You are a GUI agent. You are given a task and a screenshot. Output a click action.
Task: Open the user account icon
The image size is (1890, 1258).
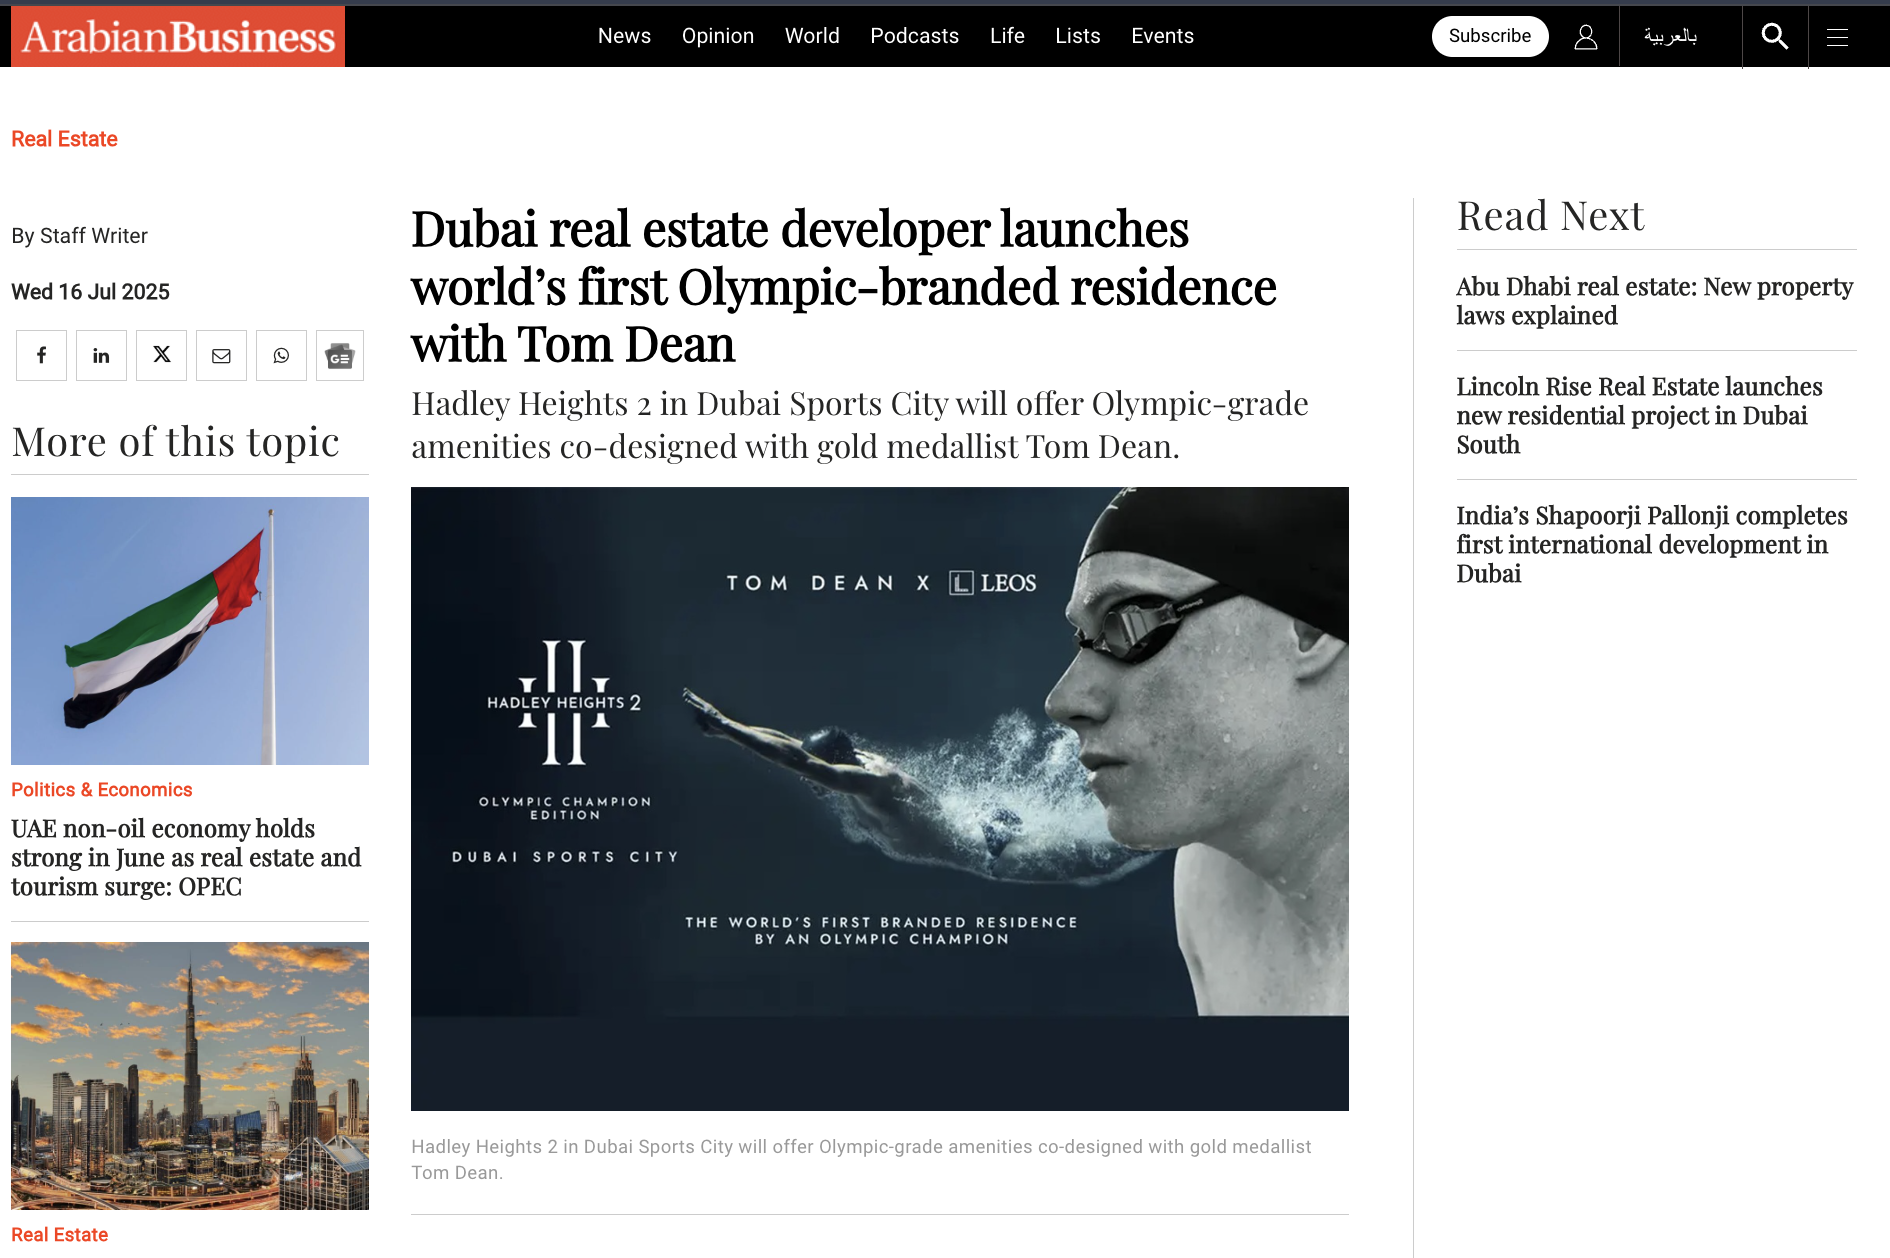pos(1585,37)
